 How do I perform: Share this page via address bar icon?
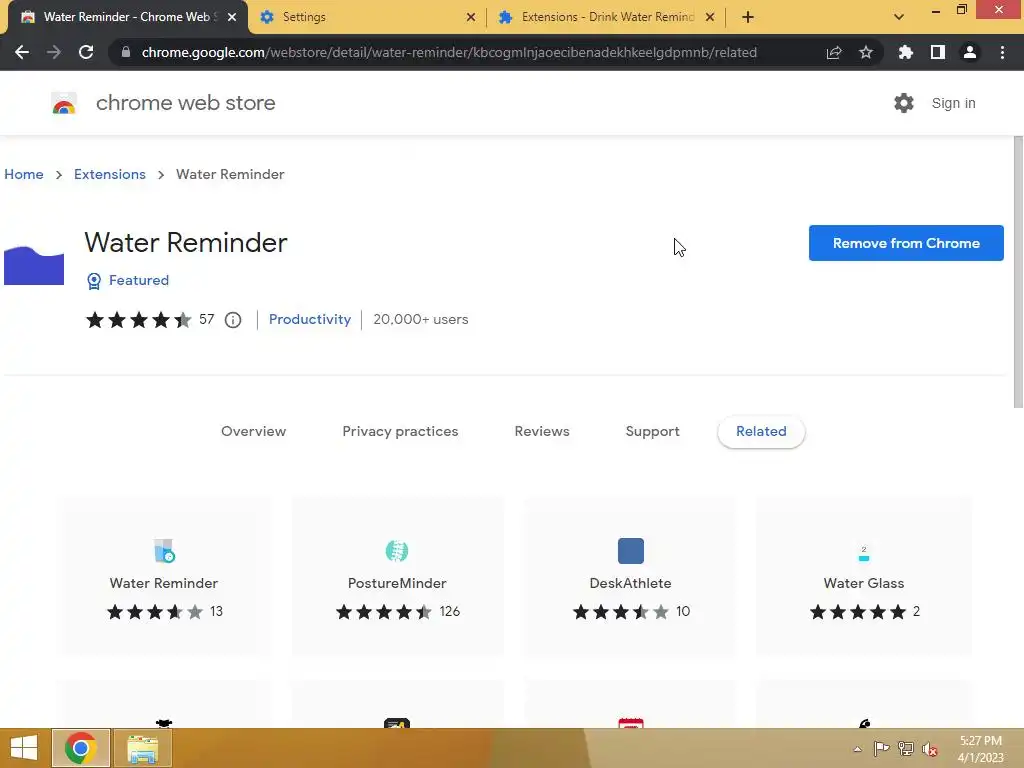pyautogui.click(x=834, y=52)
